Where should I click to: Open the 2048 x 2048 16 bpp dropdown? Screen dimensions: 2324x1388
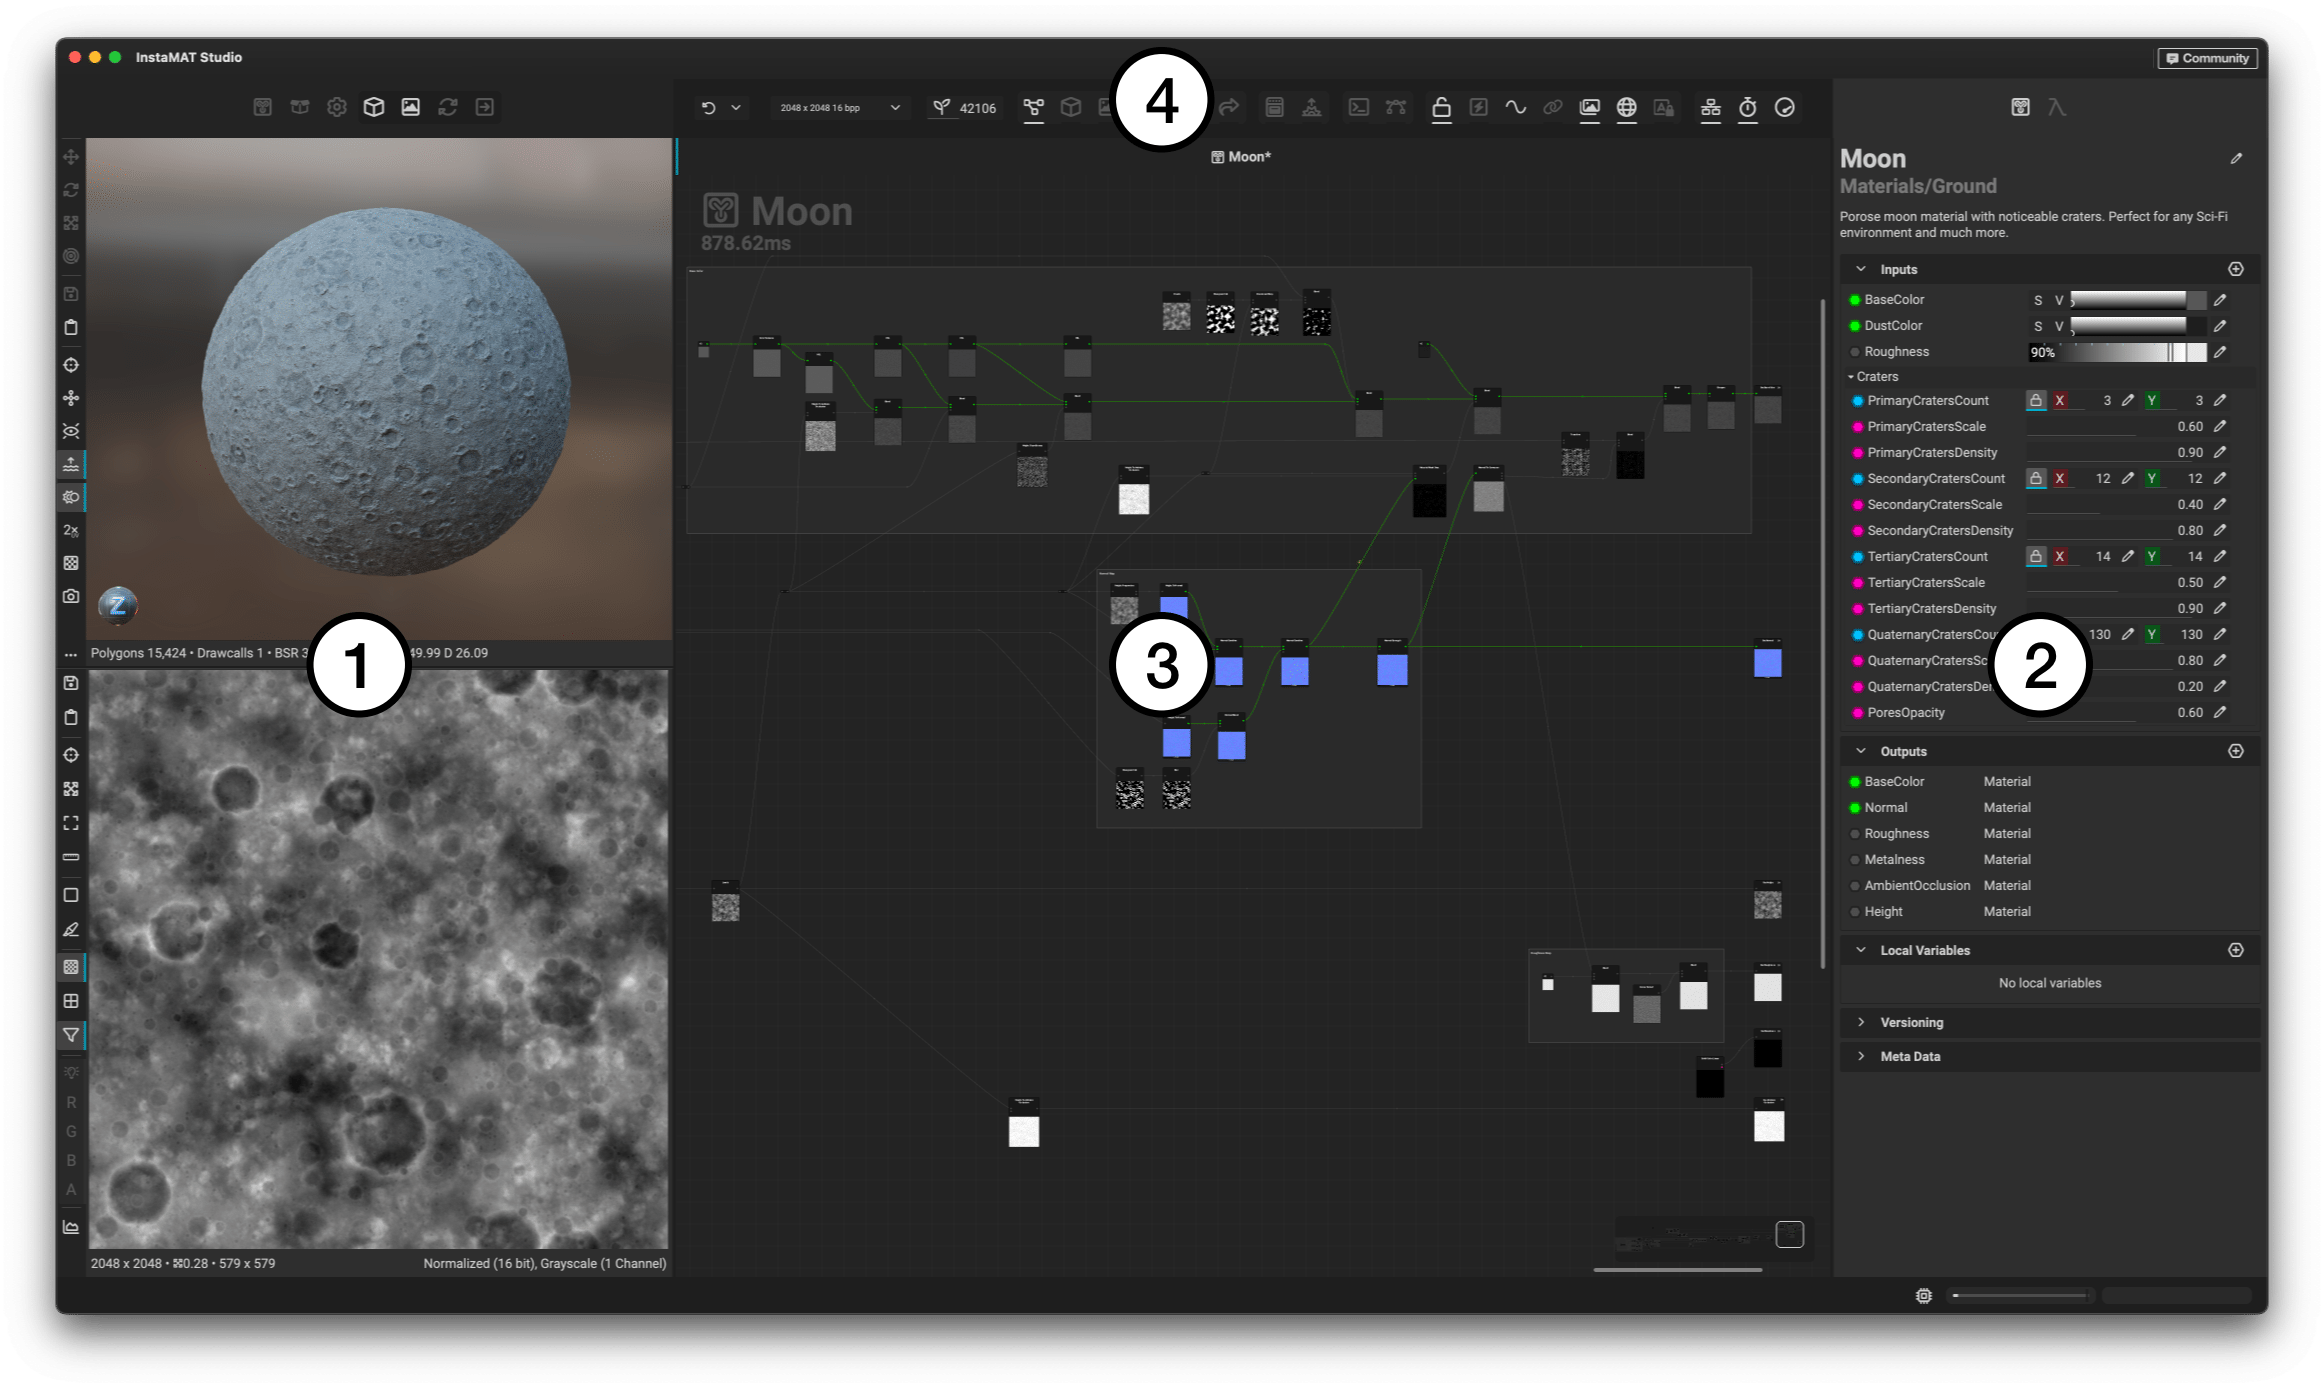[840, 108]
